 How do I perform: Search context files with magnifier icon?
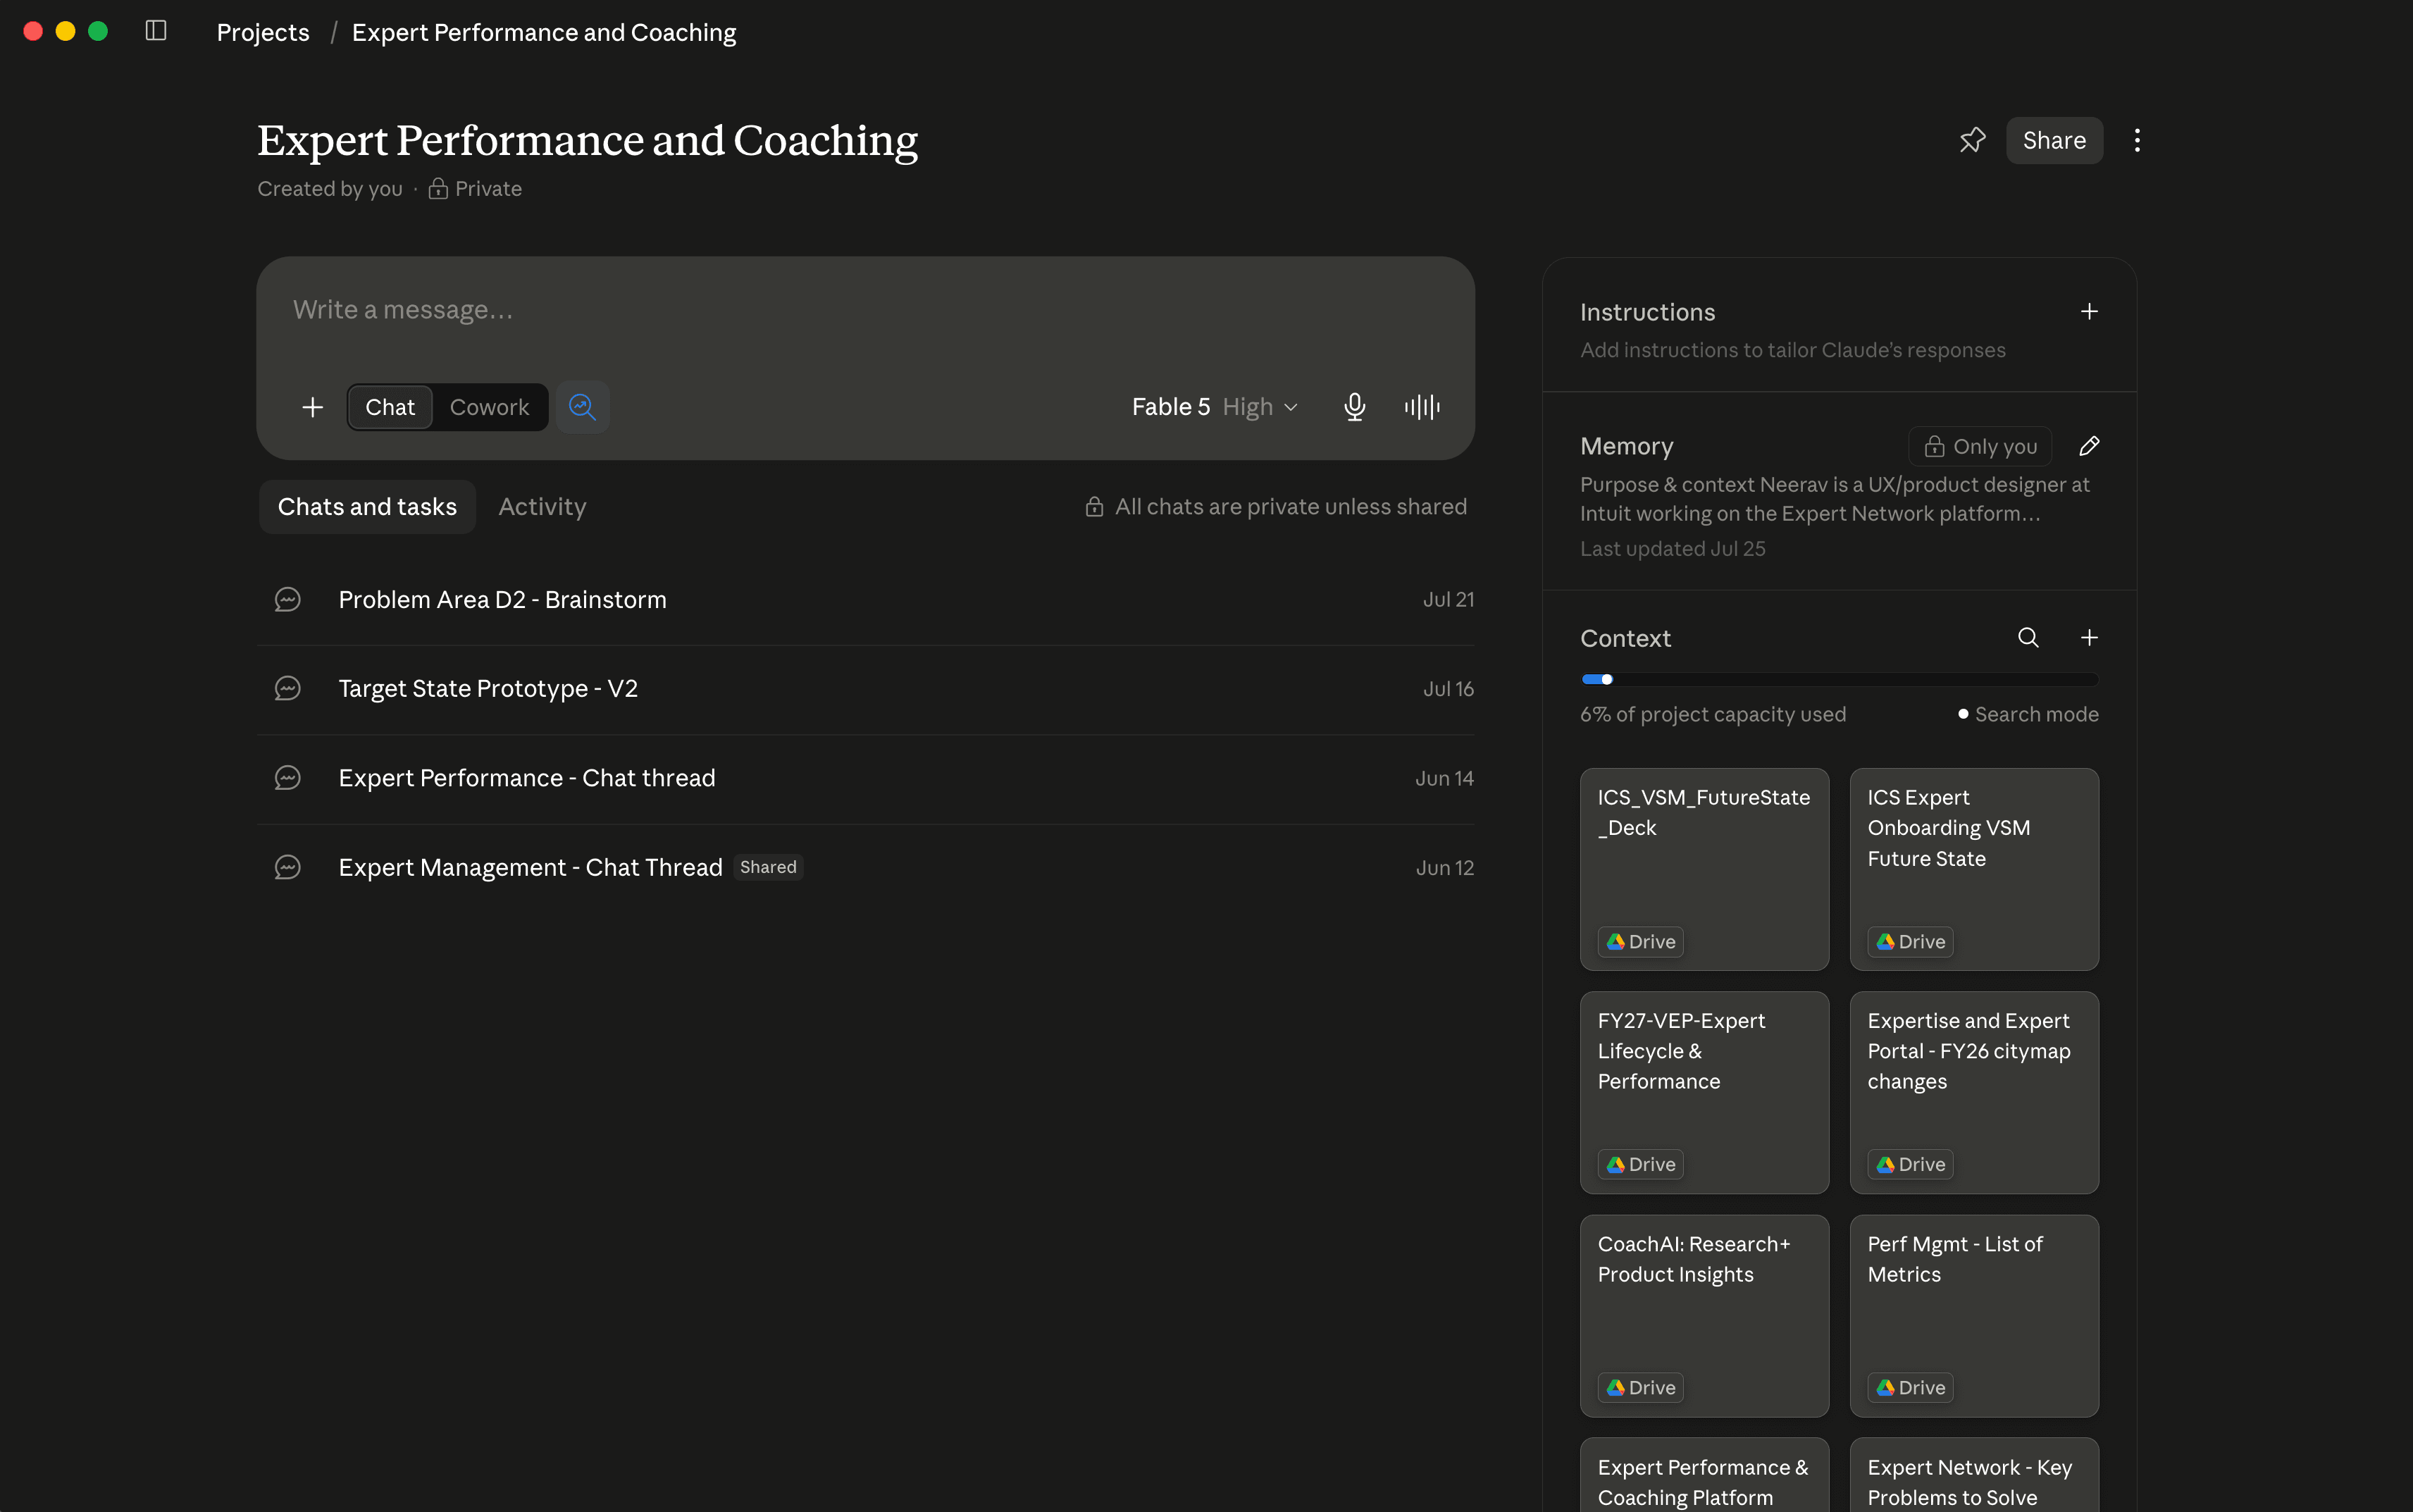[2028, 638]
